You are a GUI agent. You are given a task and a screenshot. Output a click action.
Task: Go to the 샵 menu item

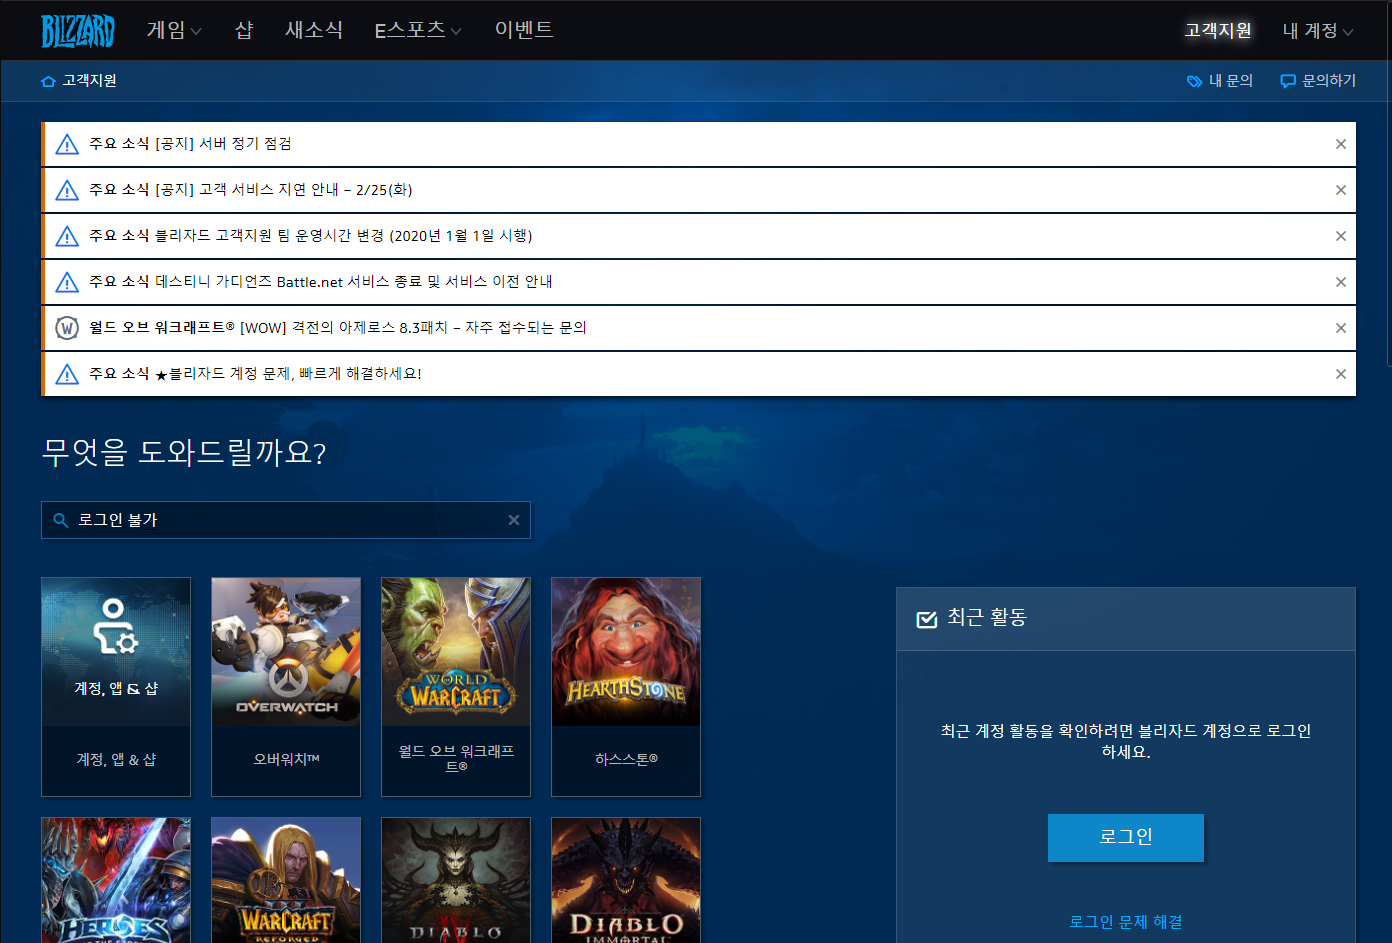244,30
